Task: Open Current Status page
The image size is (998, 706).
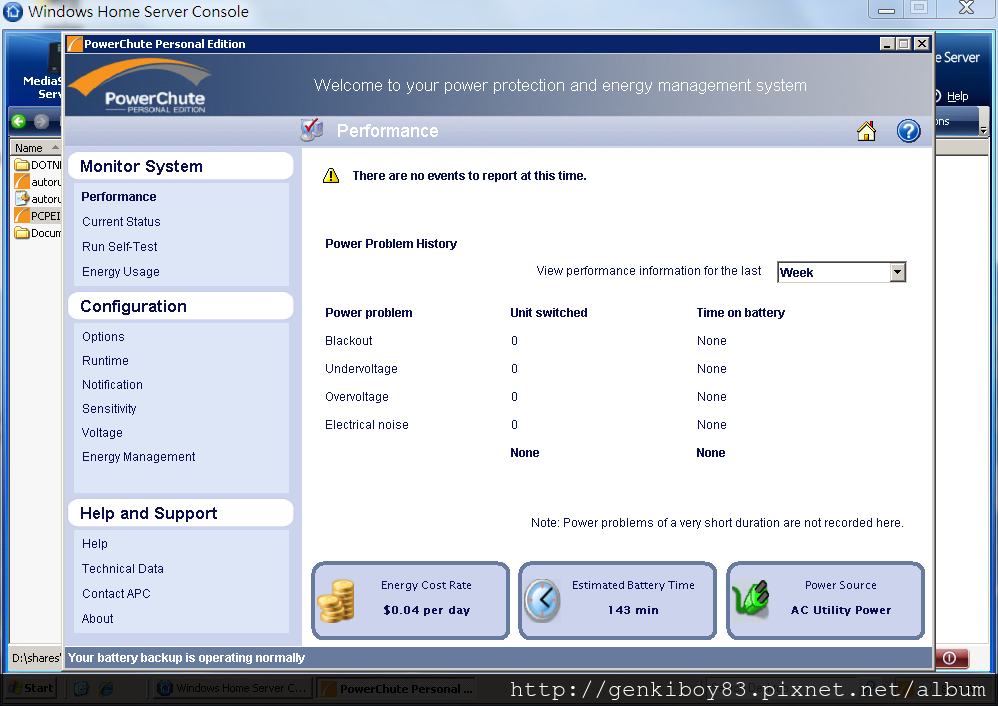Action: pyautogui.click(x=121, y=222)
